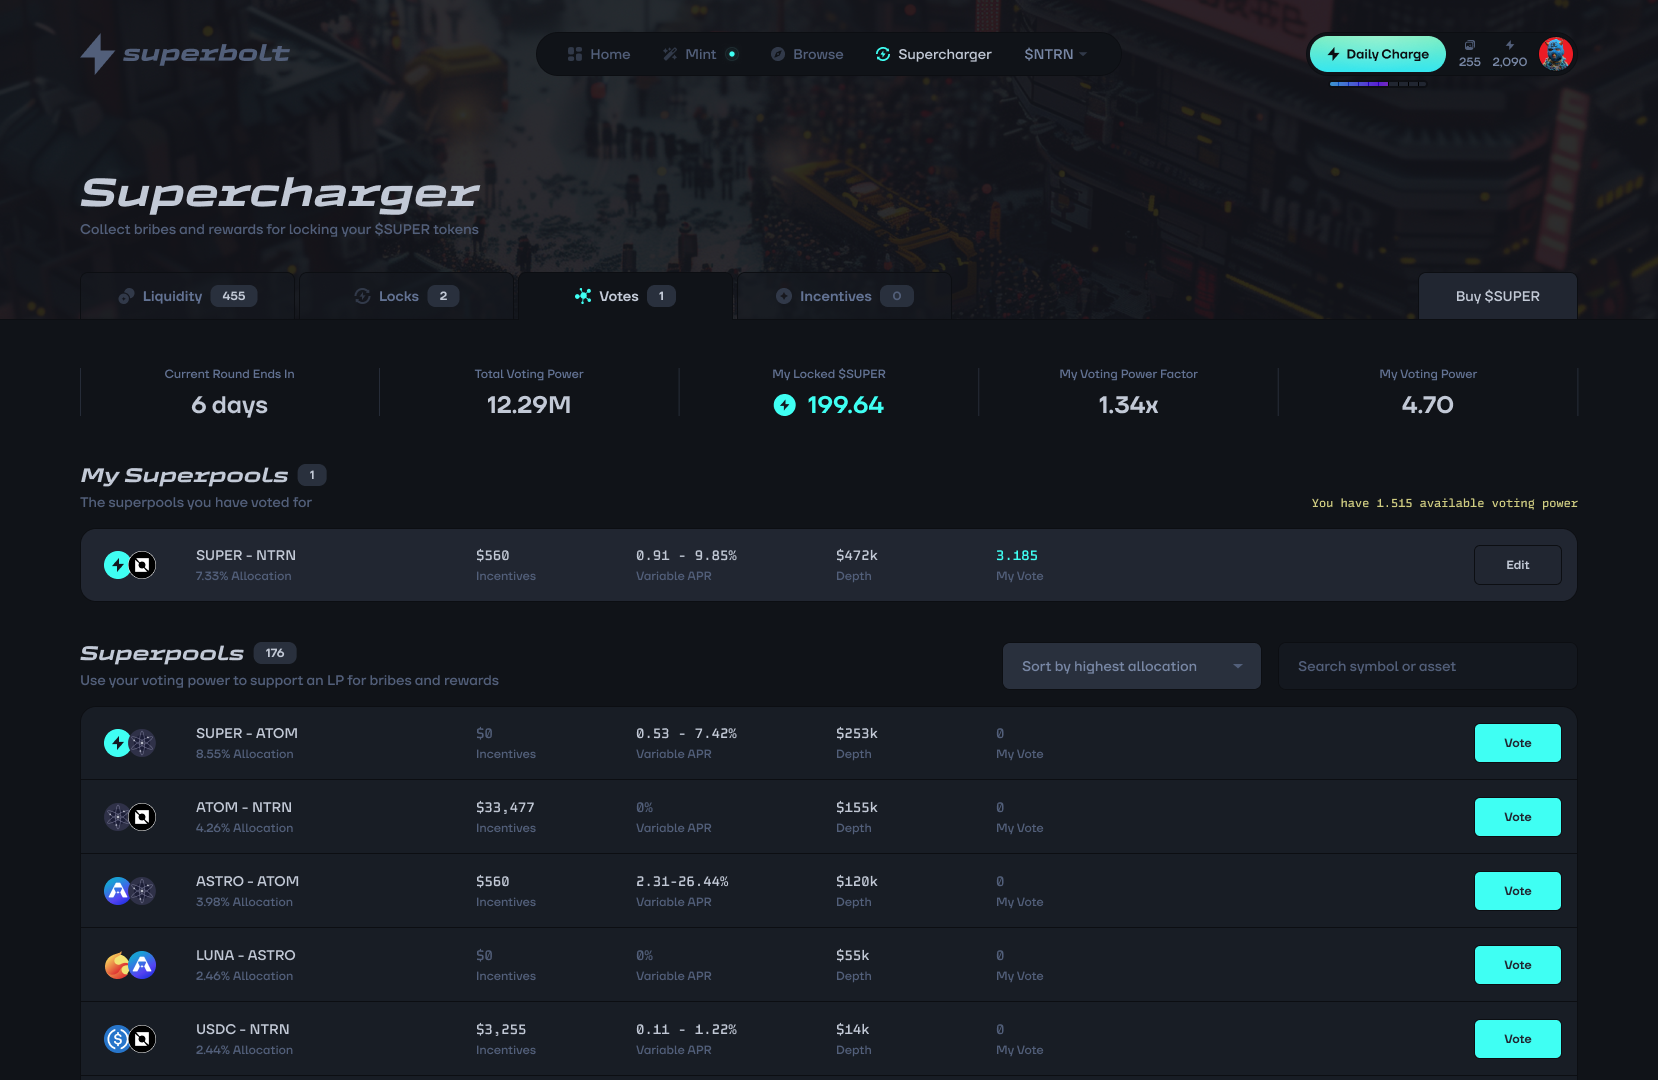Screen dimensions: 1658x1080
Task: Click the lightning icon next to 2,090
Action: point(1509,46)
